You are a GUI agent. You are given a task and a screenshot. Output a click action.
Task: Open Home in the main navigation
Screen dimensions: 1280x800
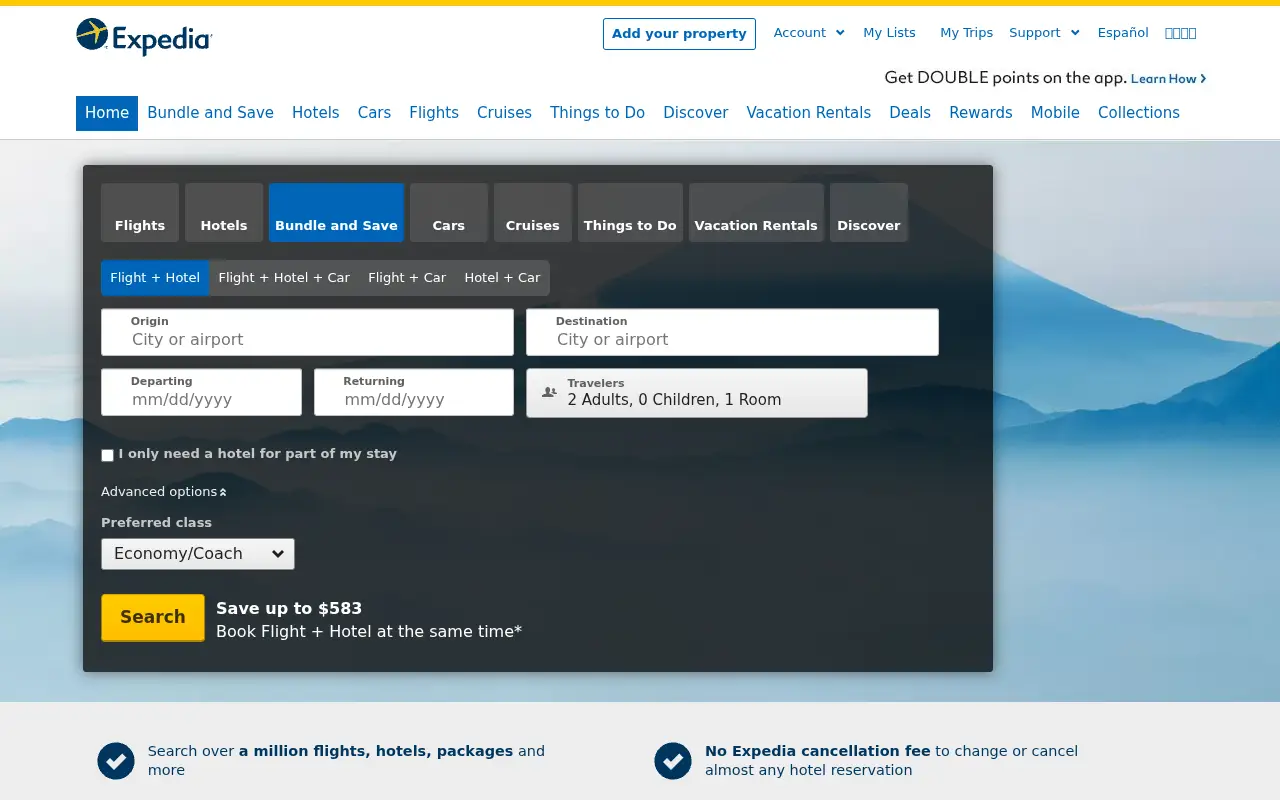107,113
